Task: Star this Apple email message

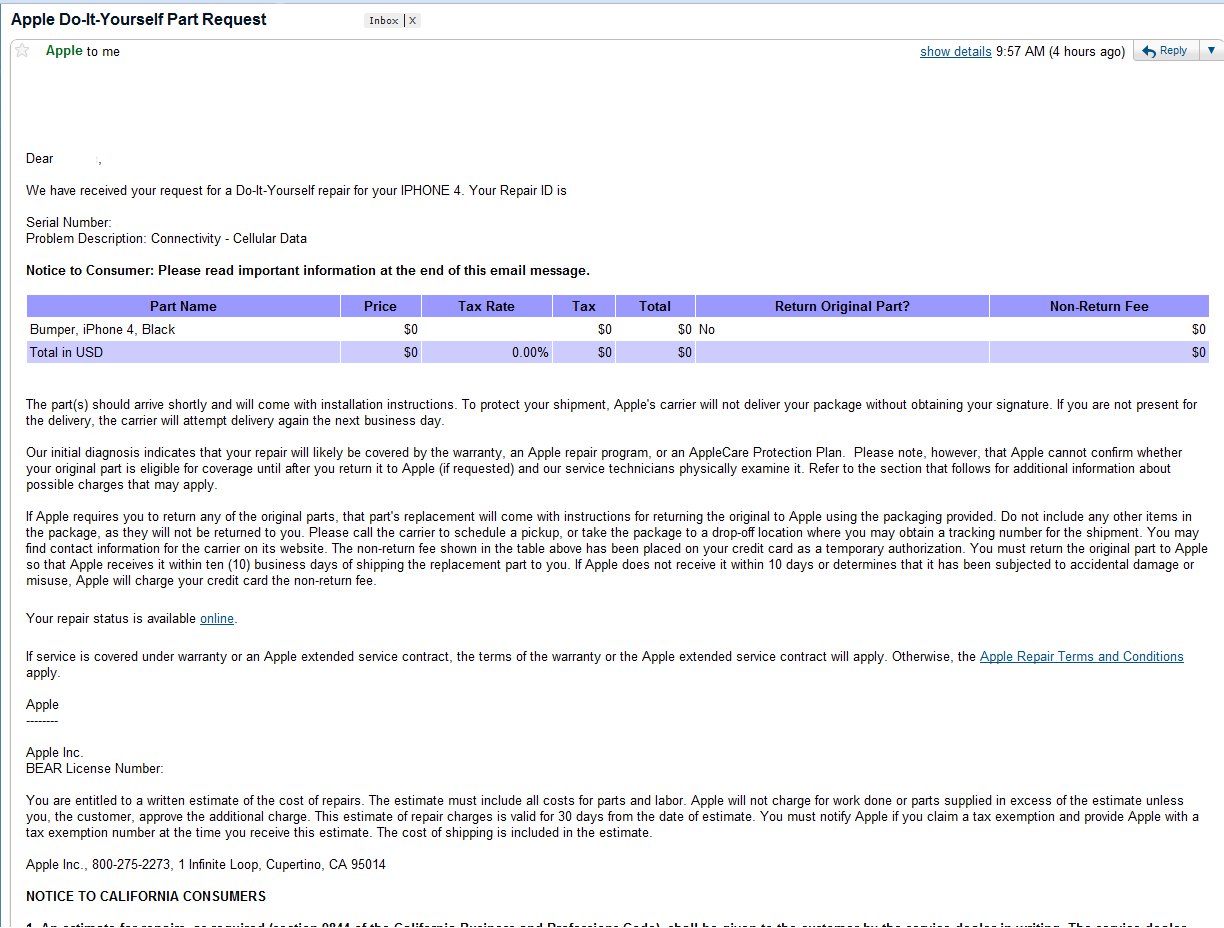Action: (x=21, y=51)
